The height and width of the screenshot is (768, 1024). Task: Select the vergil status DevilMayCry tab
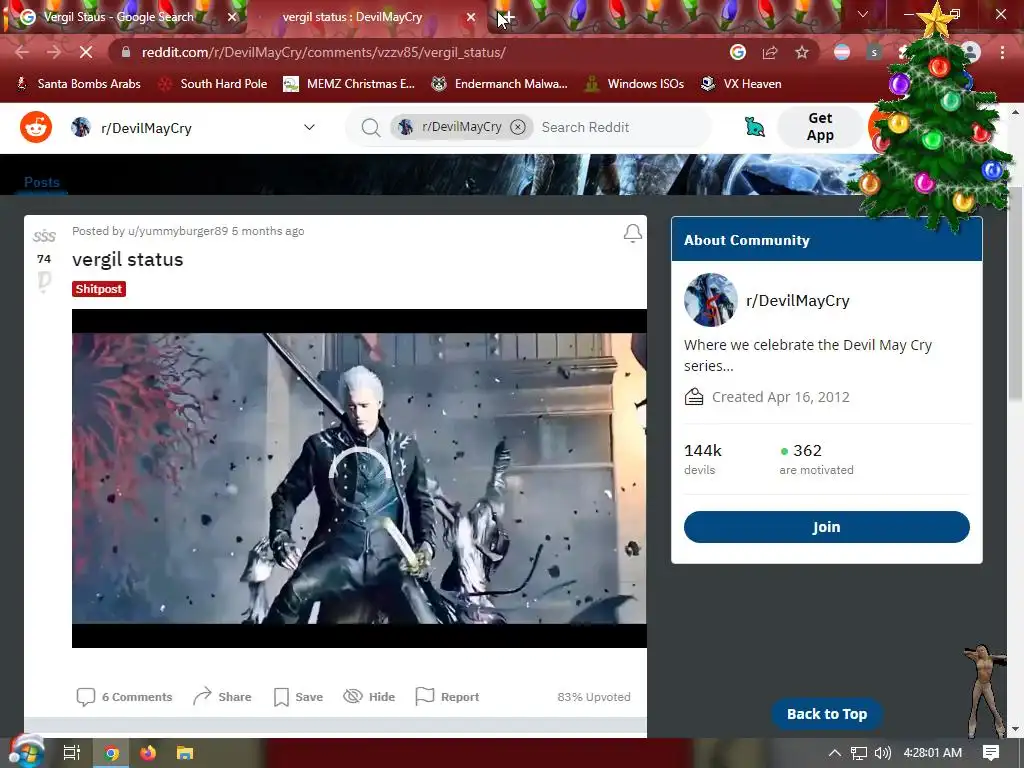pos(353,17)
